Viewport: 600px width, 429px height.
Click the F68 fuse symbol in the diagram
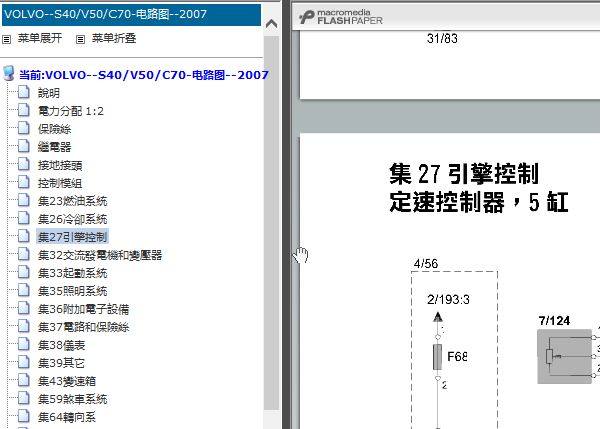coord(437,357)
